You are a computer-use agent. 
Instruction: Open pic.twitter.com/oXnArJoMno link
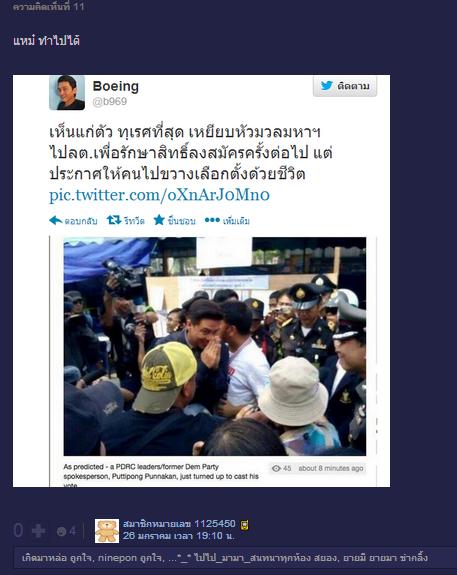pos(160,195)
